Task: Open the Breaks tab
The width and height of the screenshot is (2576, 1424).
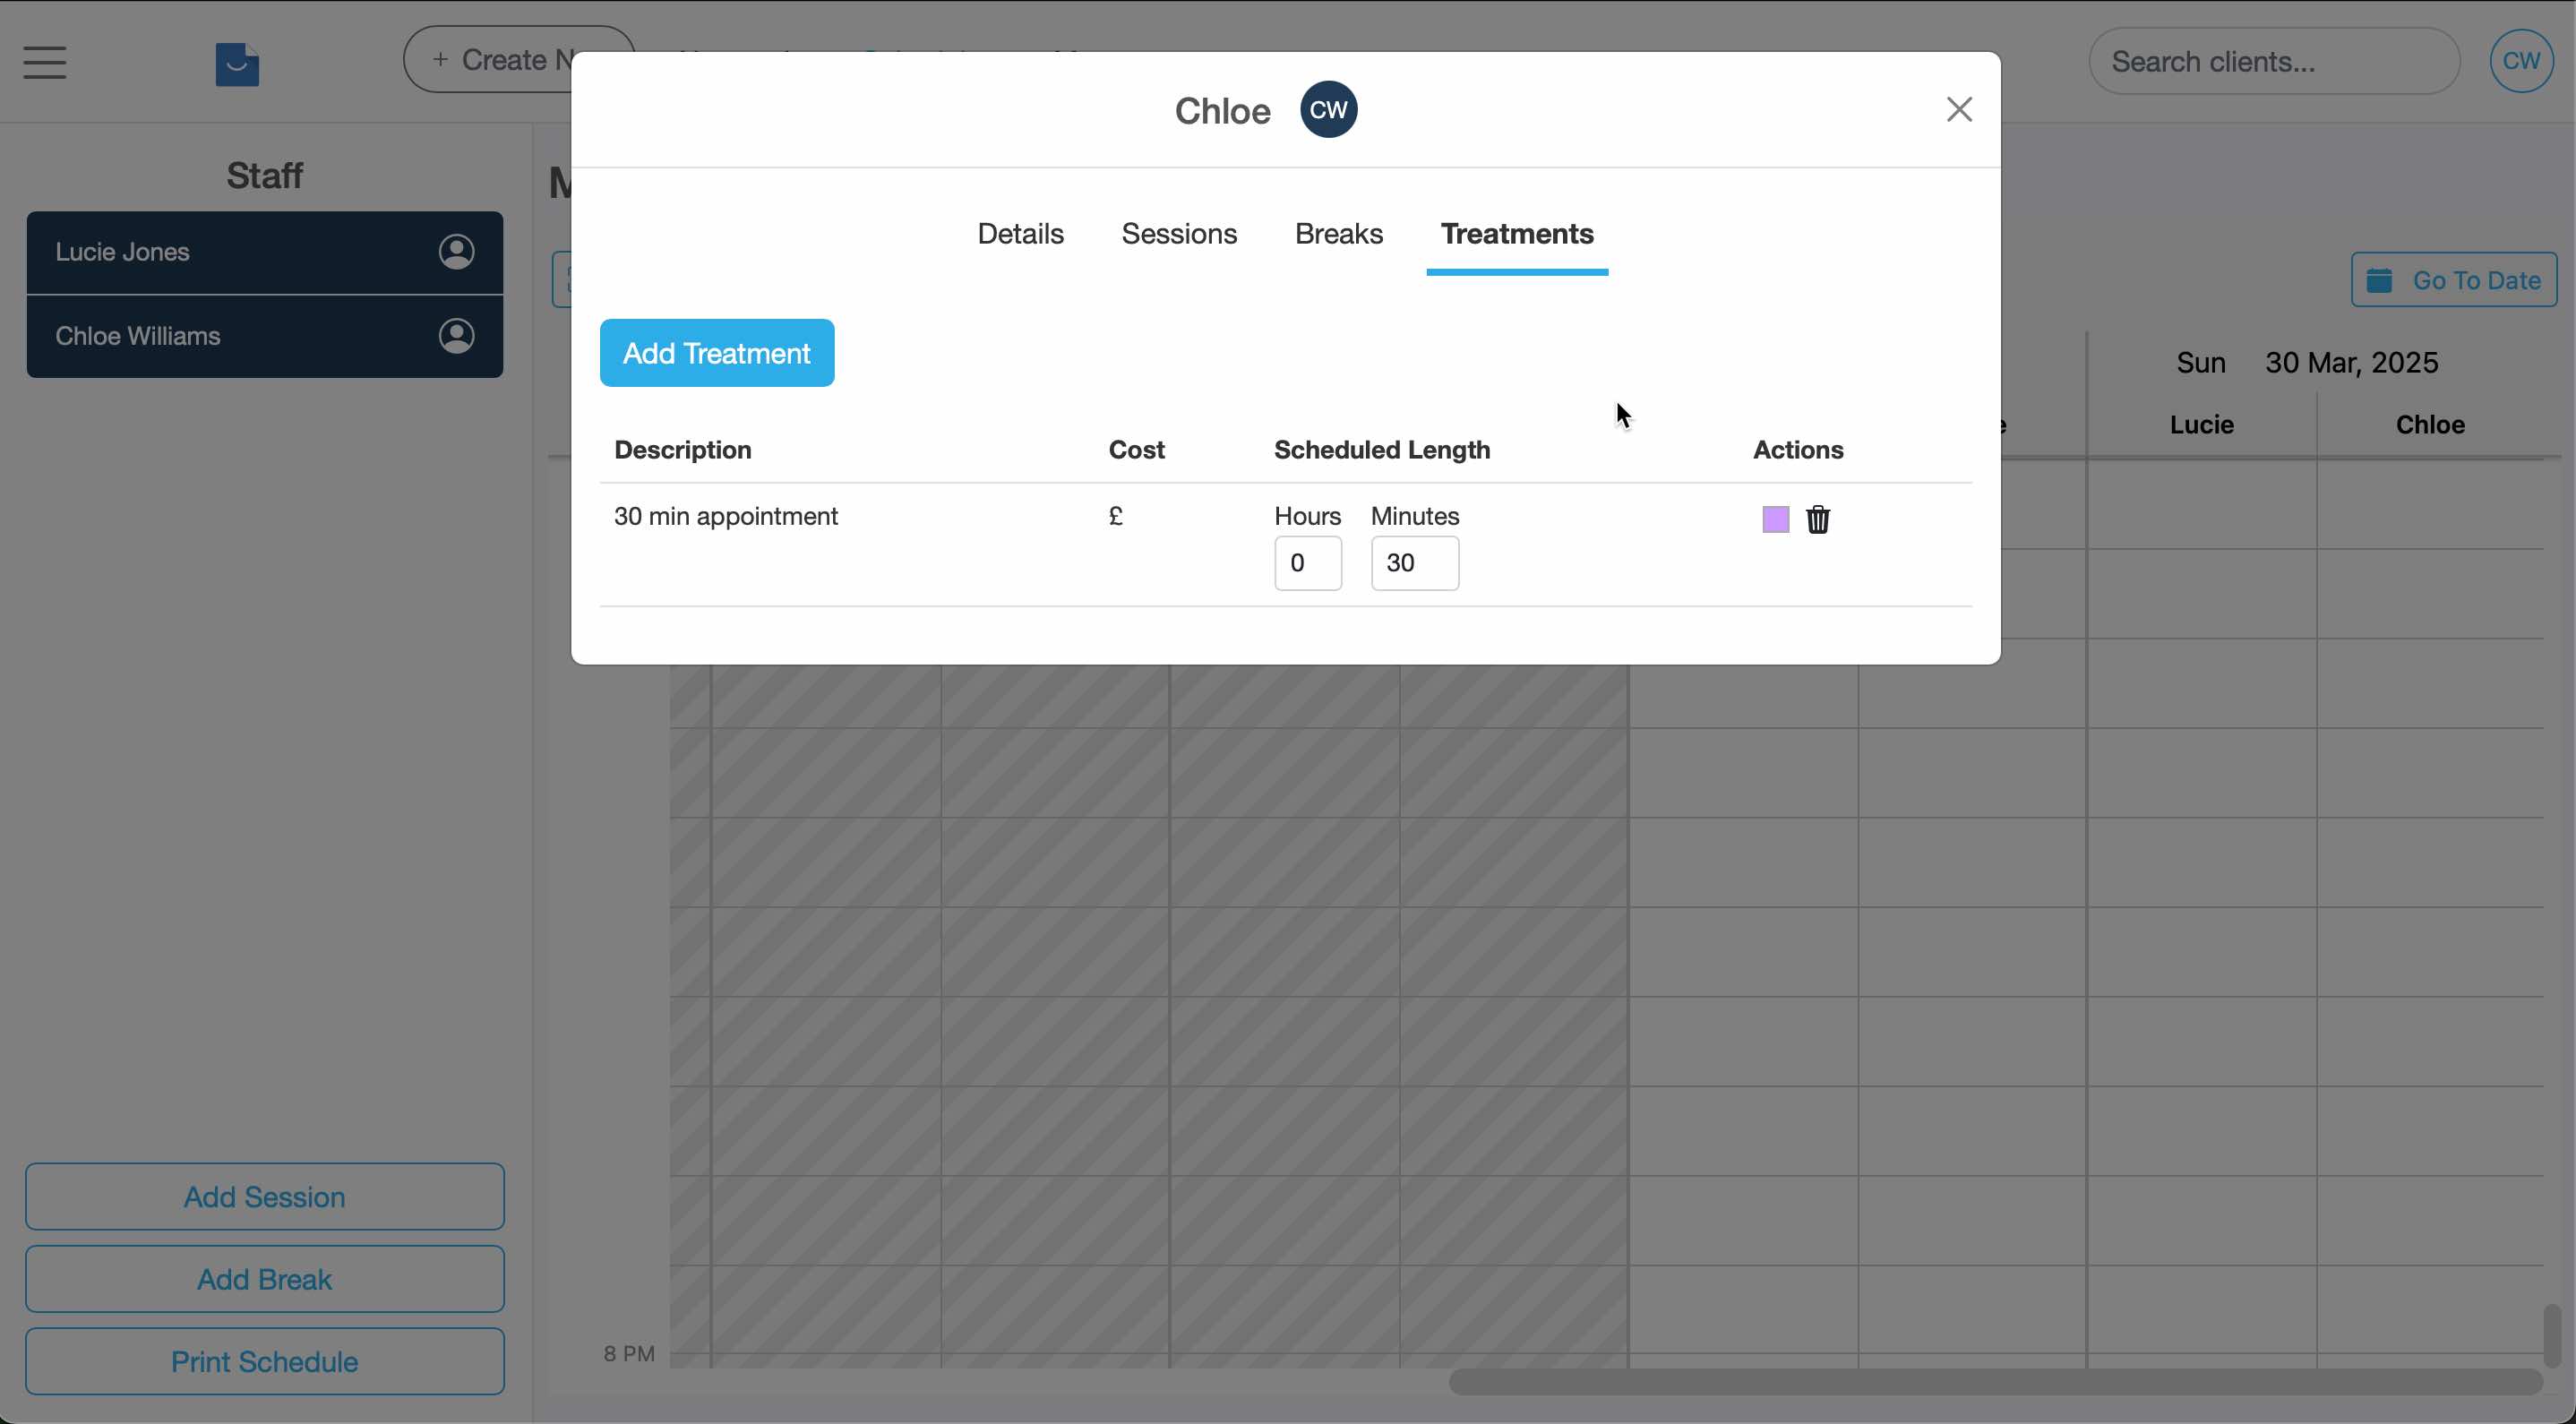Action: tap(1339, 233)
